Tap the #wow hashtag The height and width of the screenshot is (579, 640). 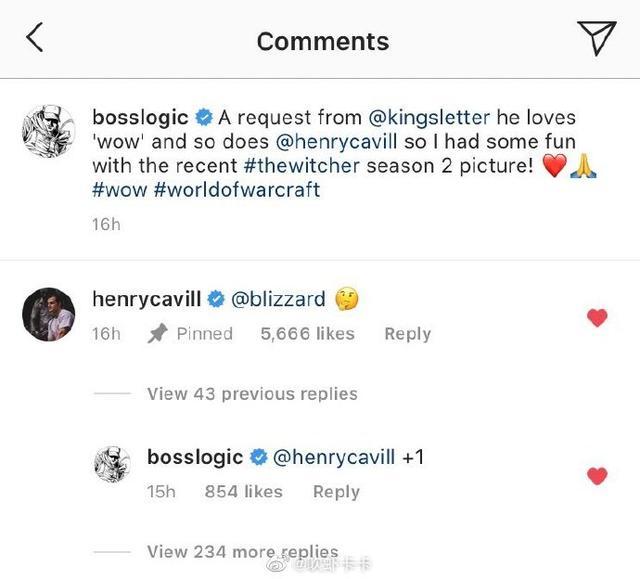119,190
